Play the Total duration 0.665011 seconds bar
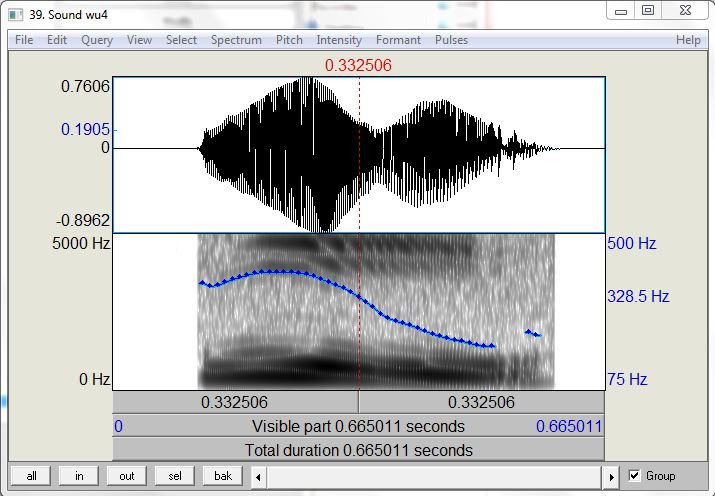715x496 pixels. (358, 450)
